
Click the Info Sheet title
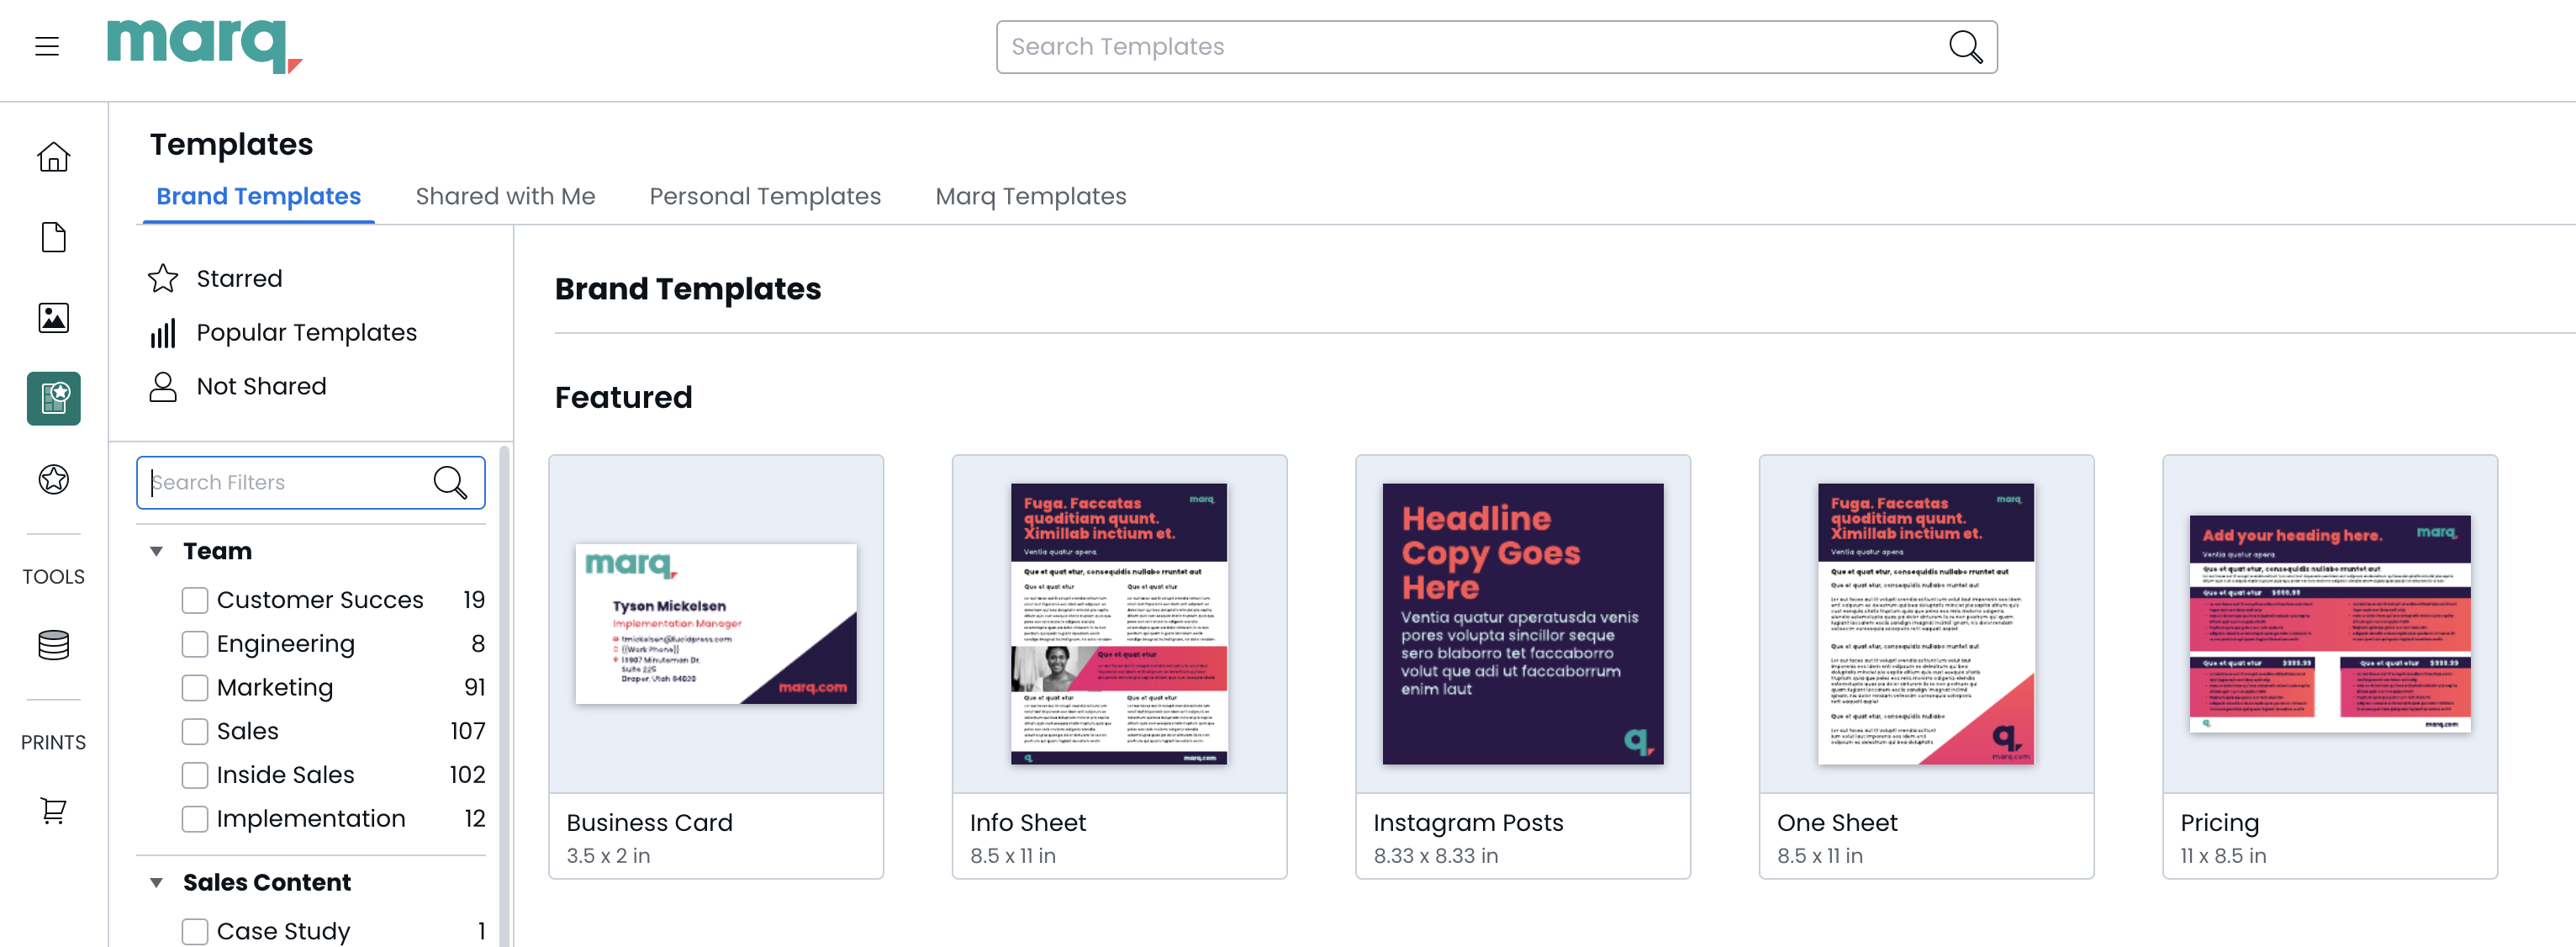(1027, 822)
